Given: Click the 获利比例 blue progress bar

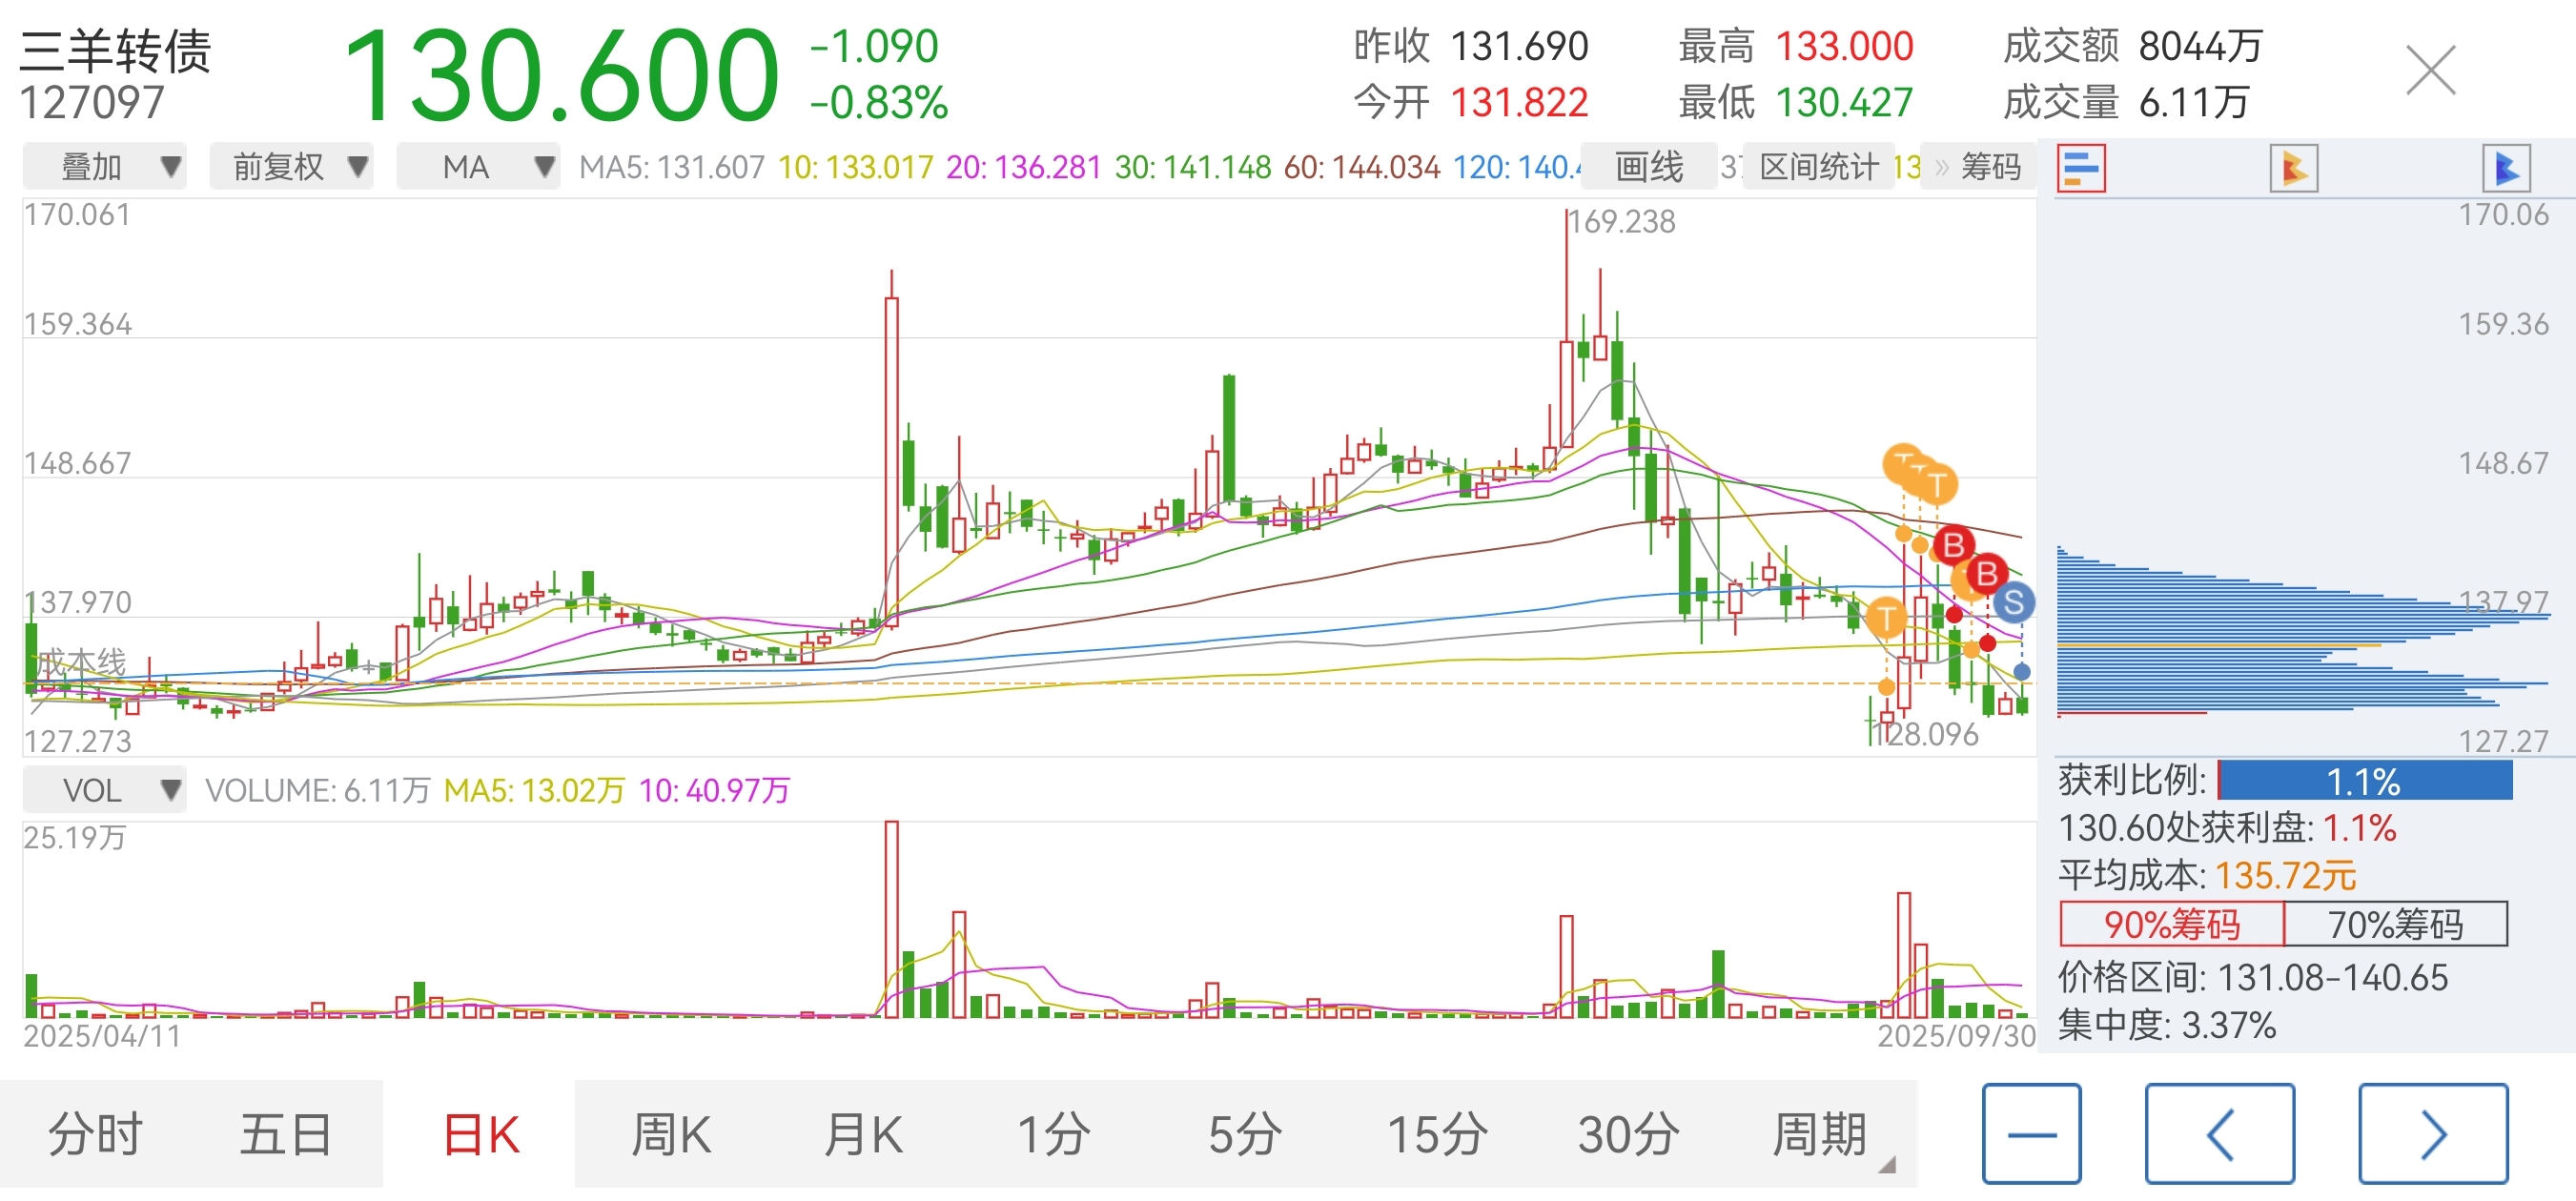Looking at the screenshot, I should [2363, 781].
